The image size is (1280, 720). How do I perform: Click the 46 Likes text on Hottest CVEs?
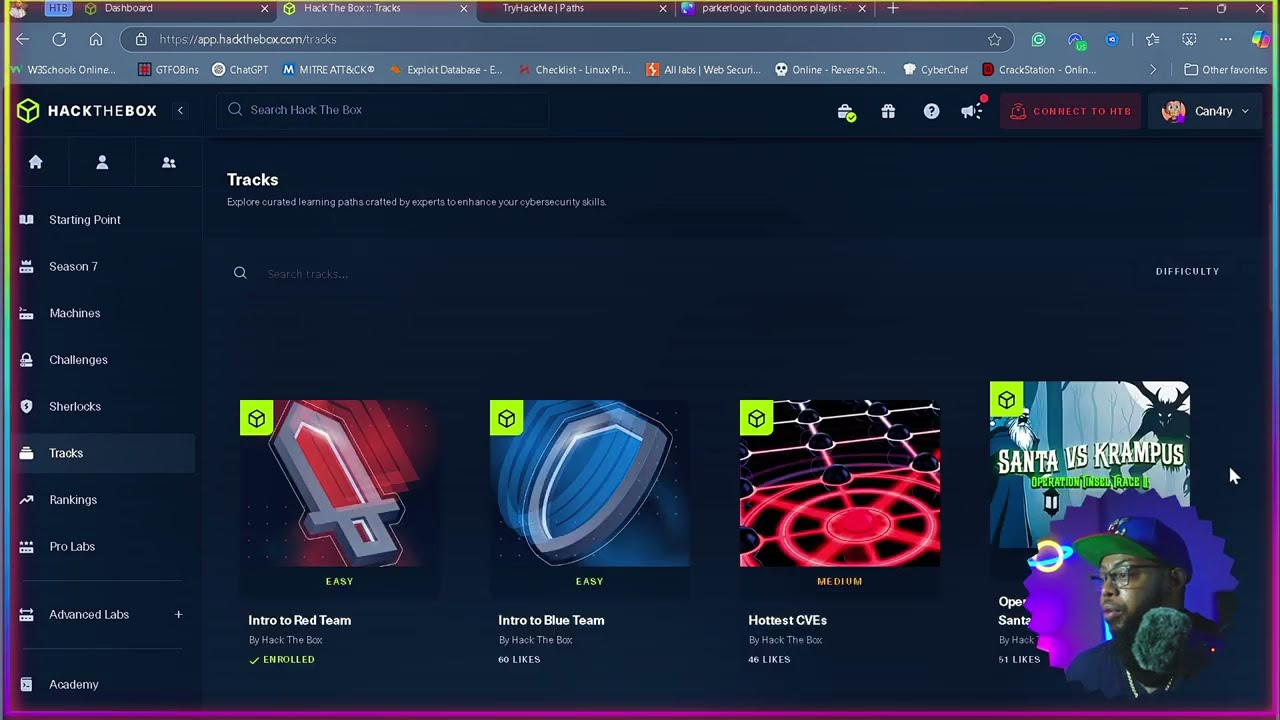tap(769, 659)
